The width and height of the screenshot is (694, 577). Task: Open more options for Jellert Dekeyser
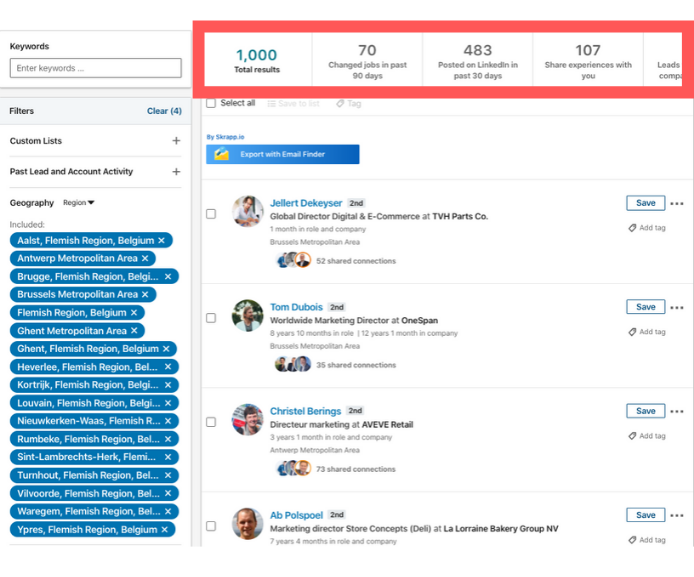[677, 204]
